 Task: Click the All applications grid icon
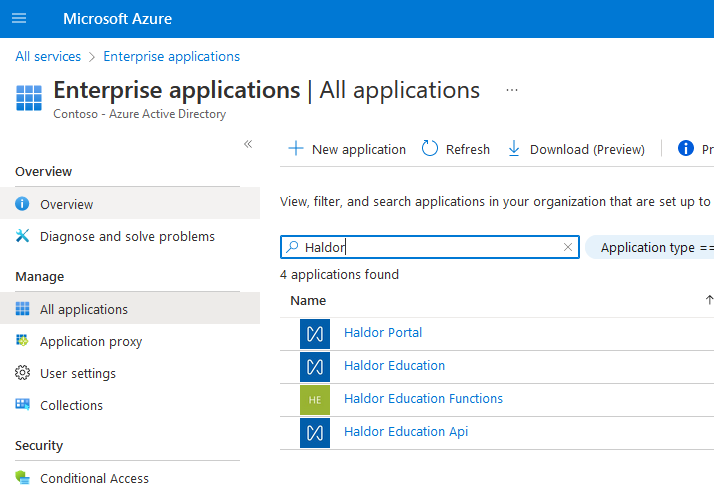tap(22, 308)
